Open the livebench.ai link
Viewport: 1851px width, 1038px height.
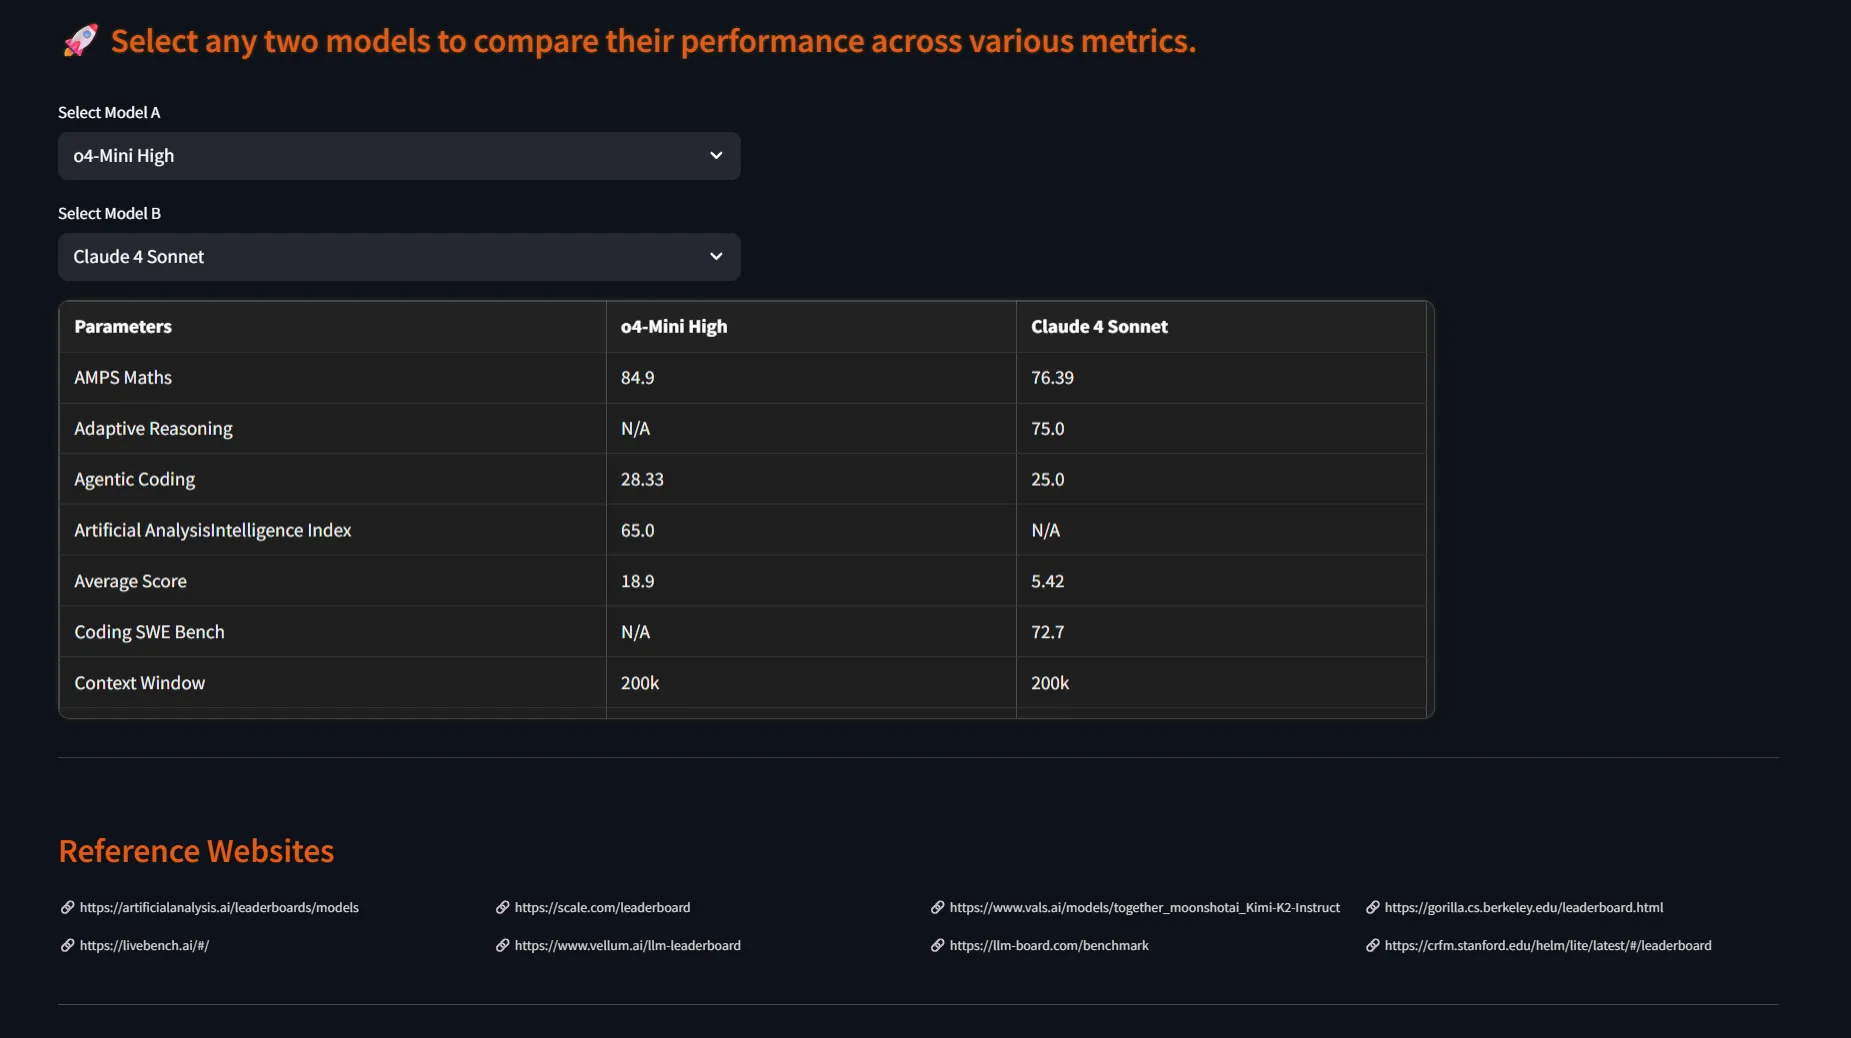[144, 946]
